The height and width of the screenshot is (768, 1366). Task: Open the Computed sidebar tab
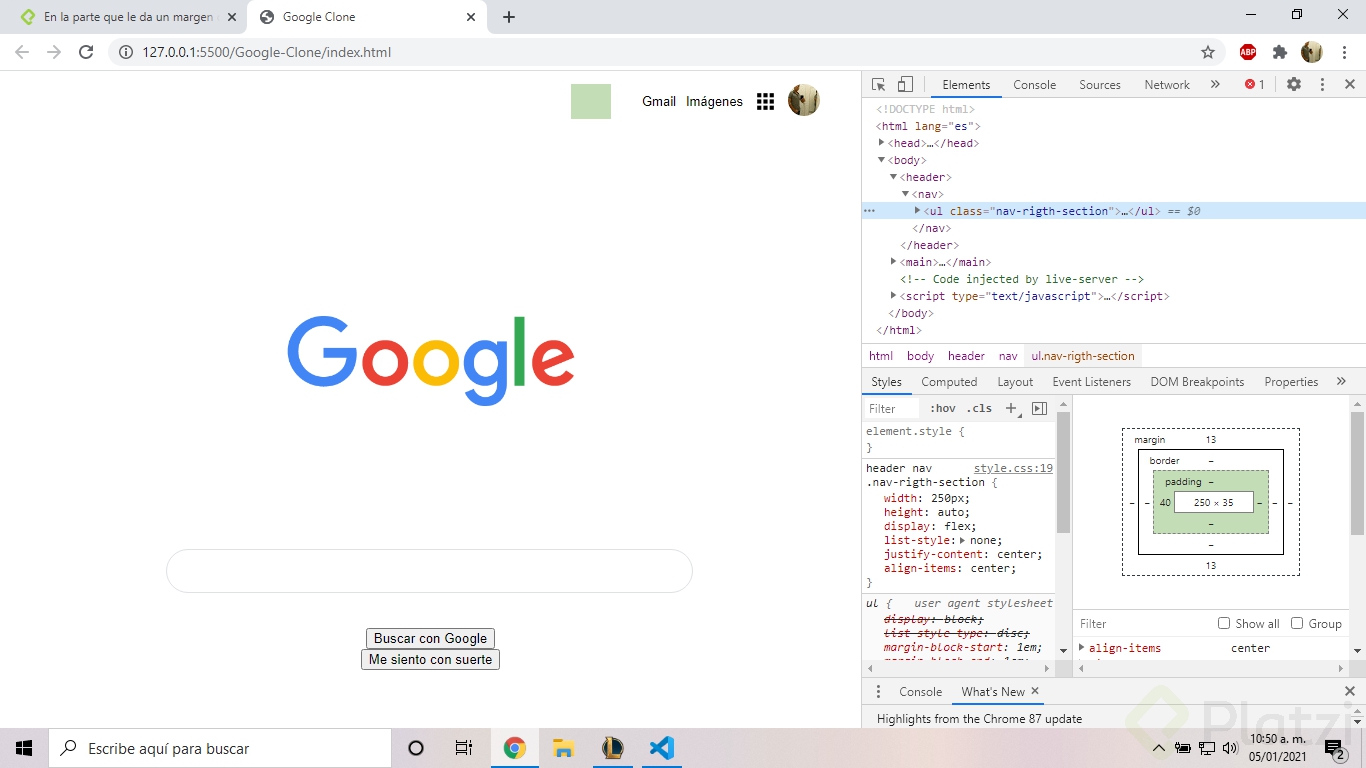949,382
